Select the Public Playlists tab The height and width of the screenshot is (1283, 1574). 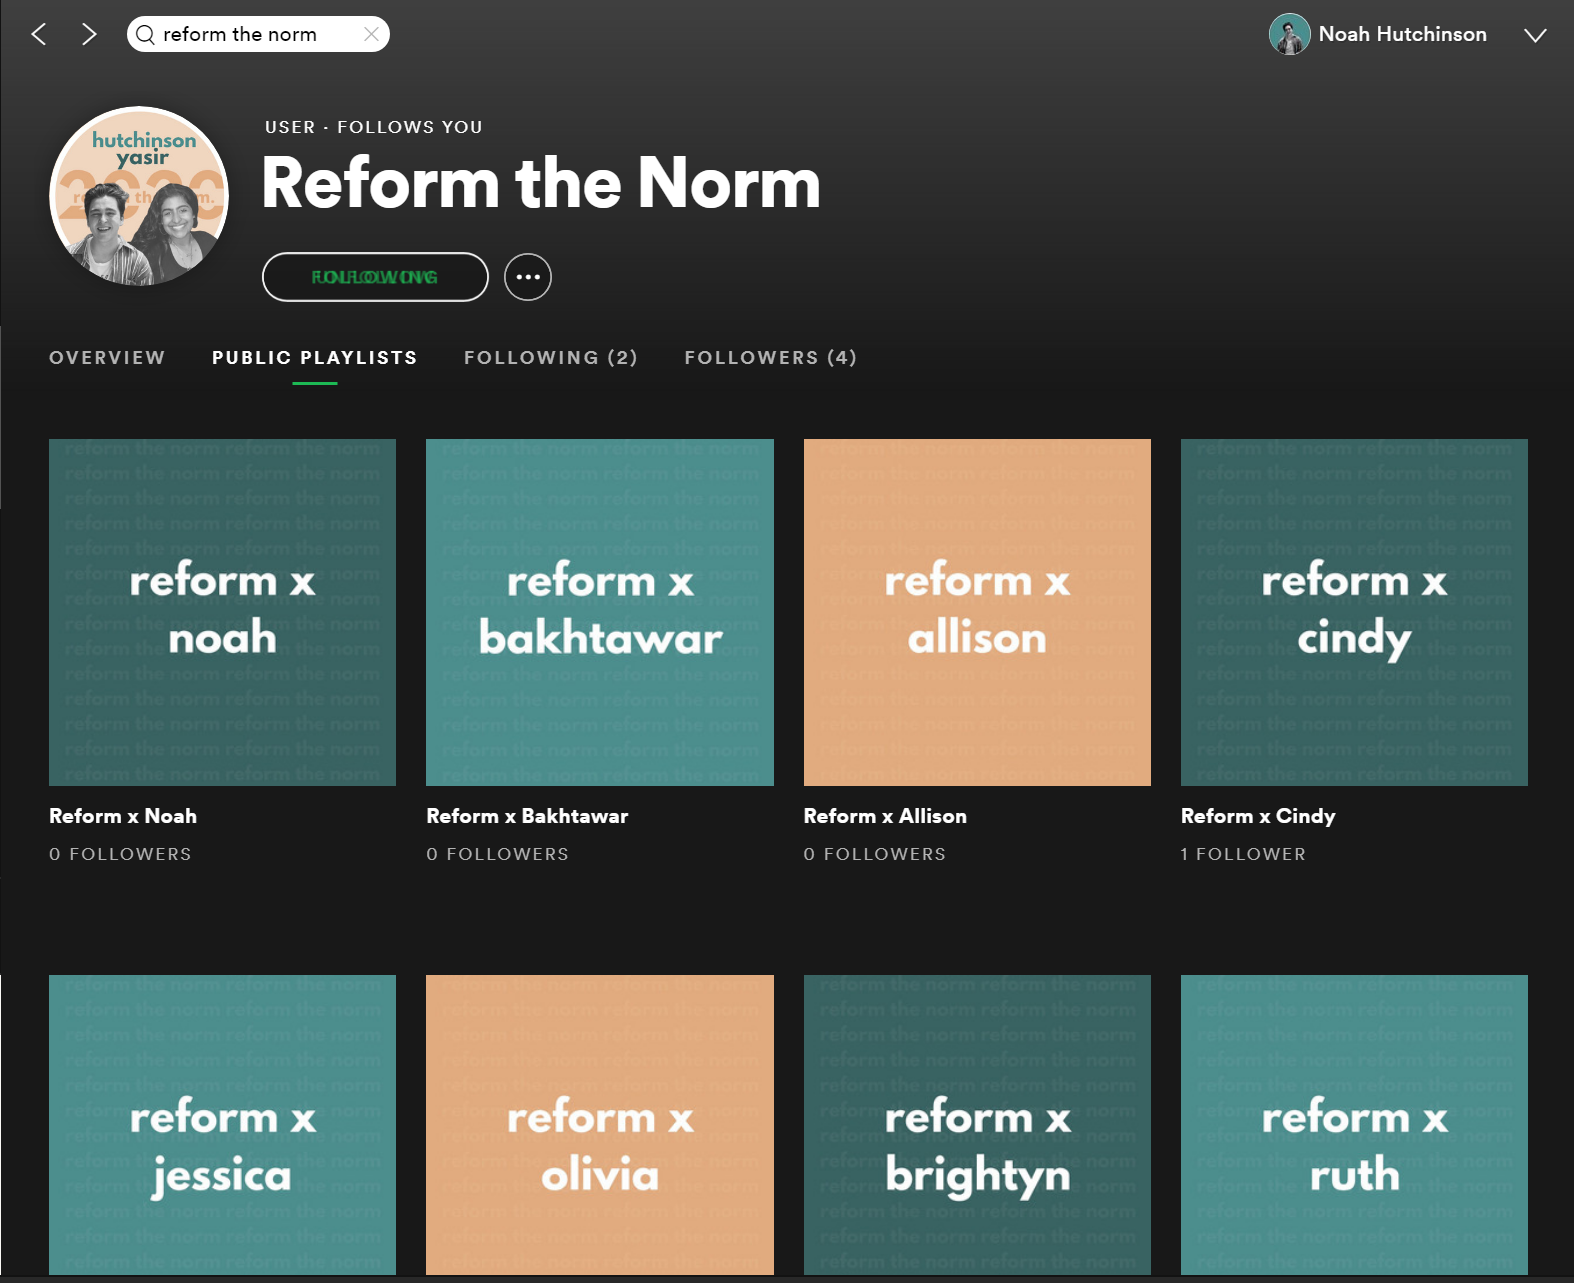tap(314, 358)
